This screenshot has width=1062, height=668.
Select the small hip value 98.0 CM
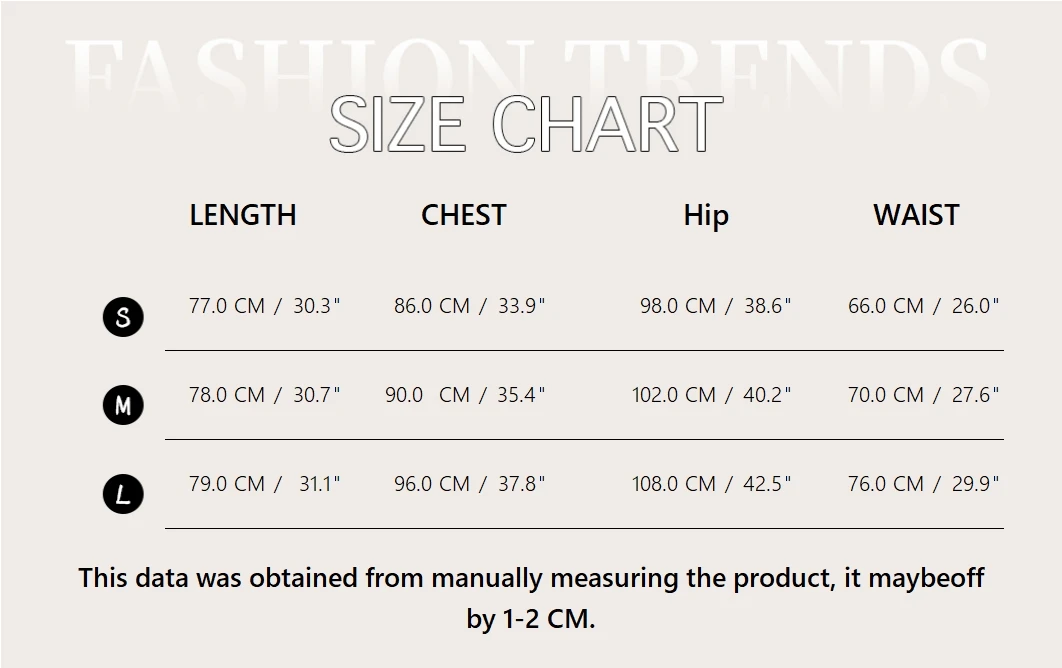(678, 306)
